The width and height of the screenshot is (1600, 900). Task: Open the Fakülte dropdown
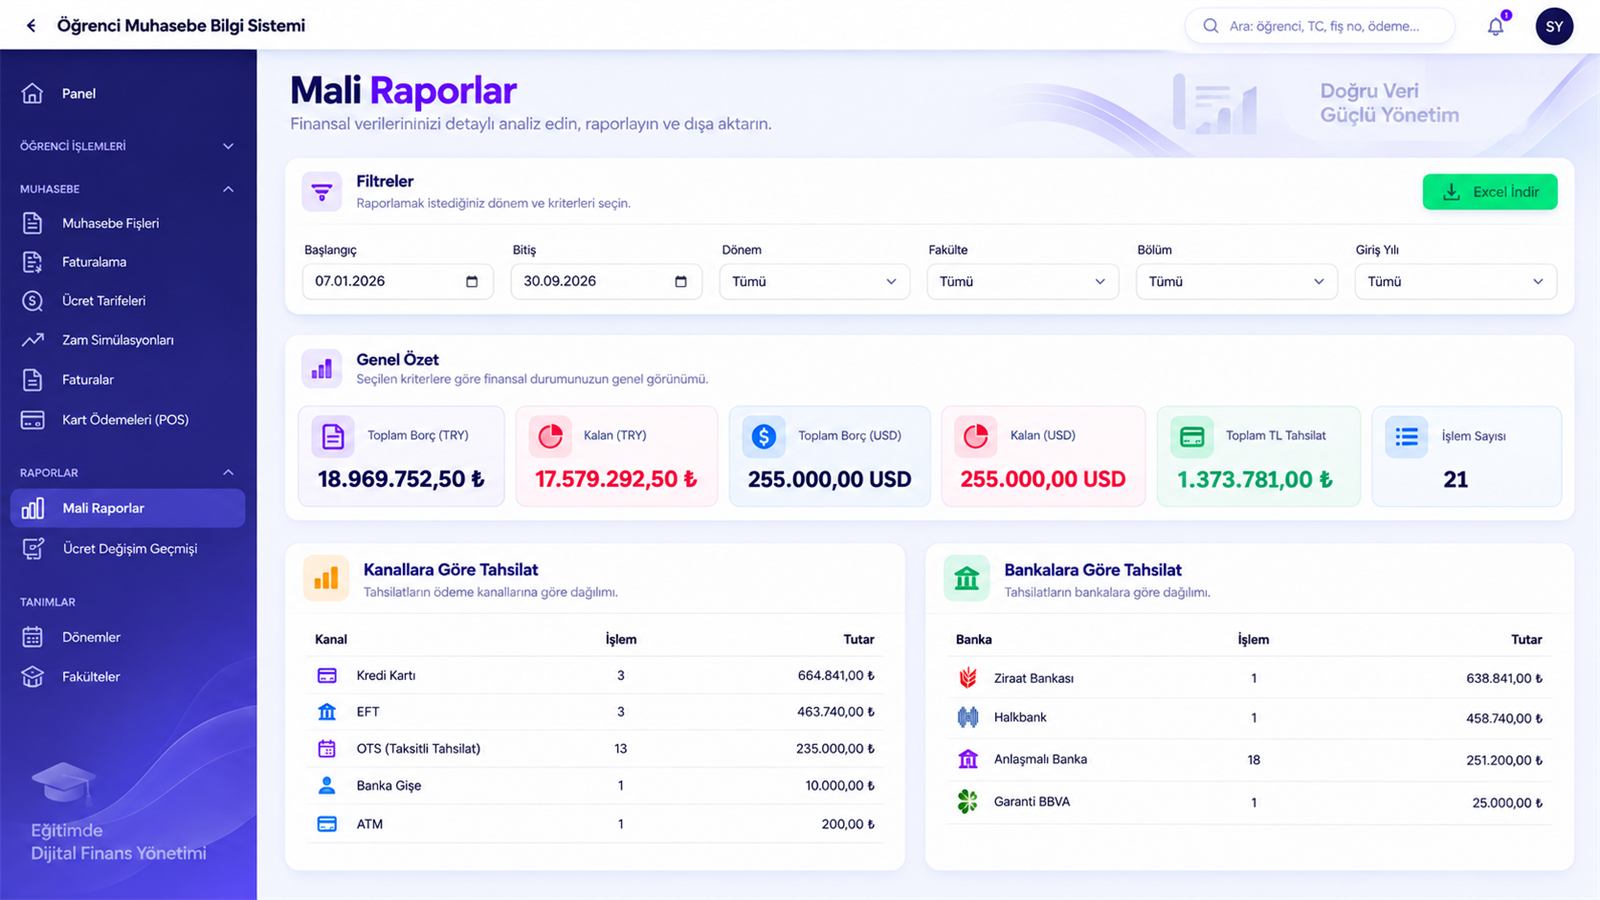coord(1023,282)
